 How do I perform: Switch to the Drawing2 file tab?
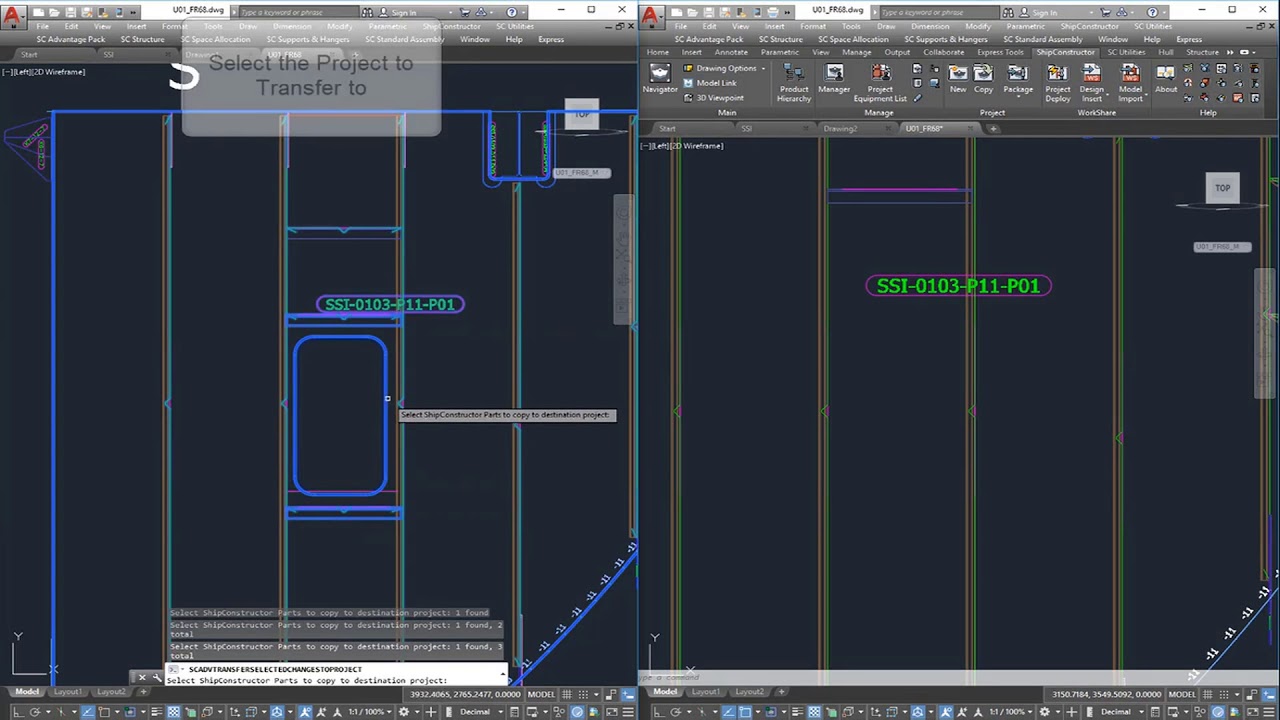(840, 128)
